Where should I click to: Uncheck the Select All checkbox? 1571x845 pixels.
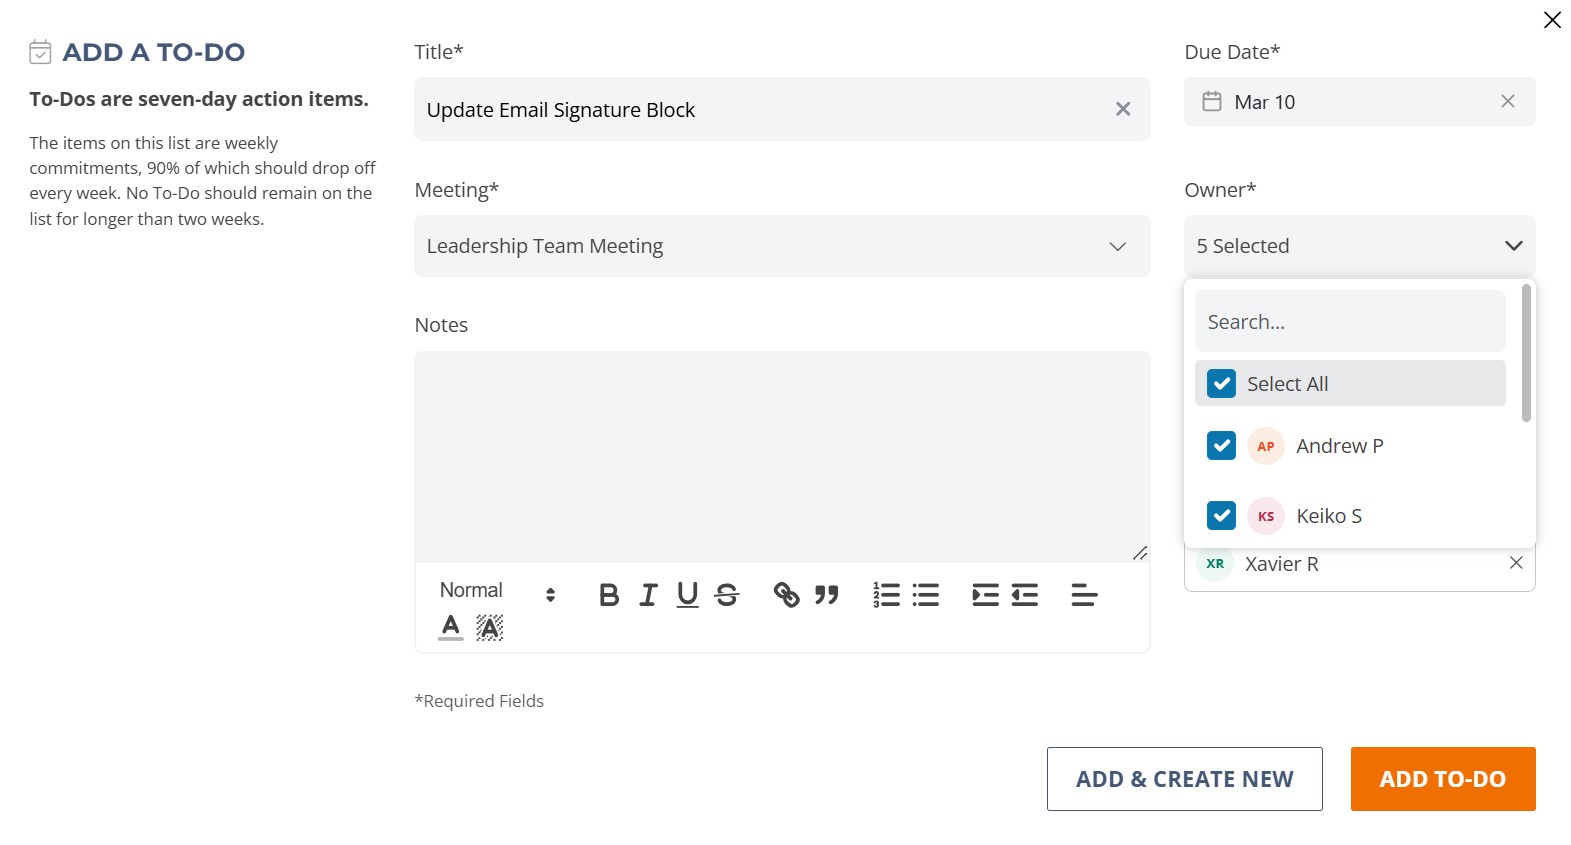pos(1221,384)
